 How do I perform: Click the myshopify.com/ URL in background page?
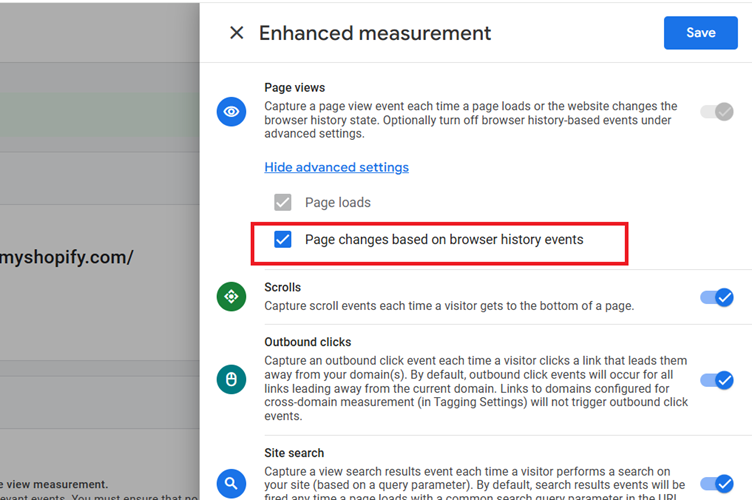(67, 257)
